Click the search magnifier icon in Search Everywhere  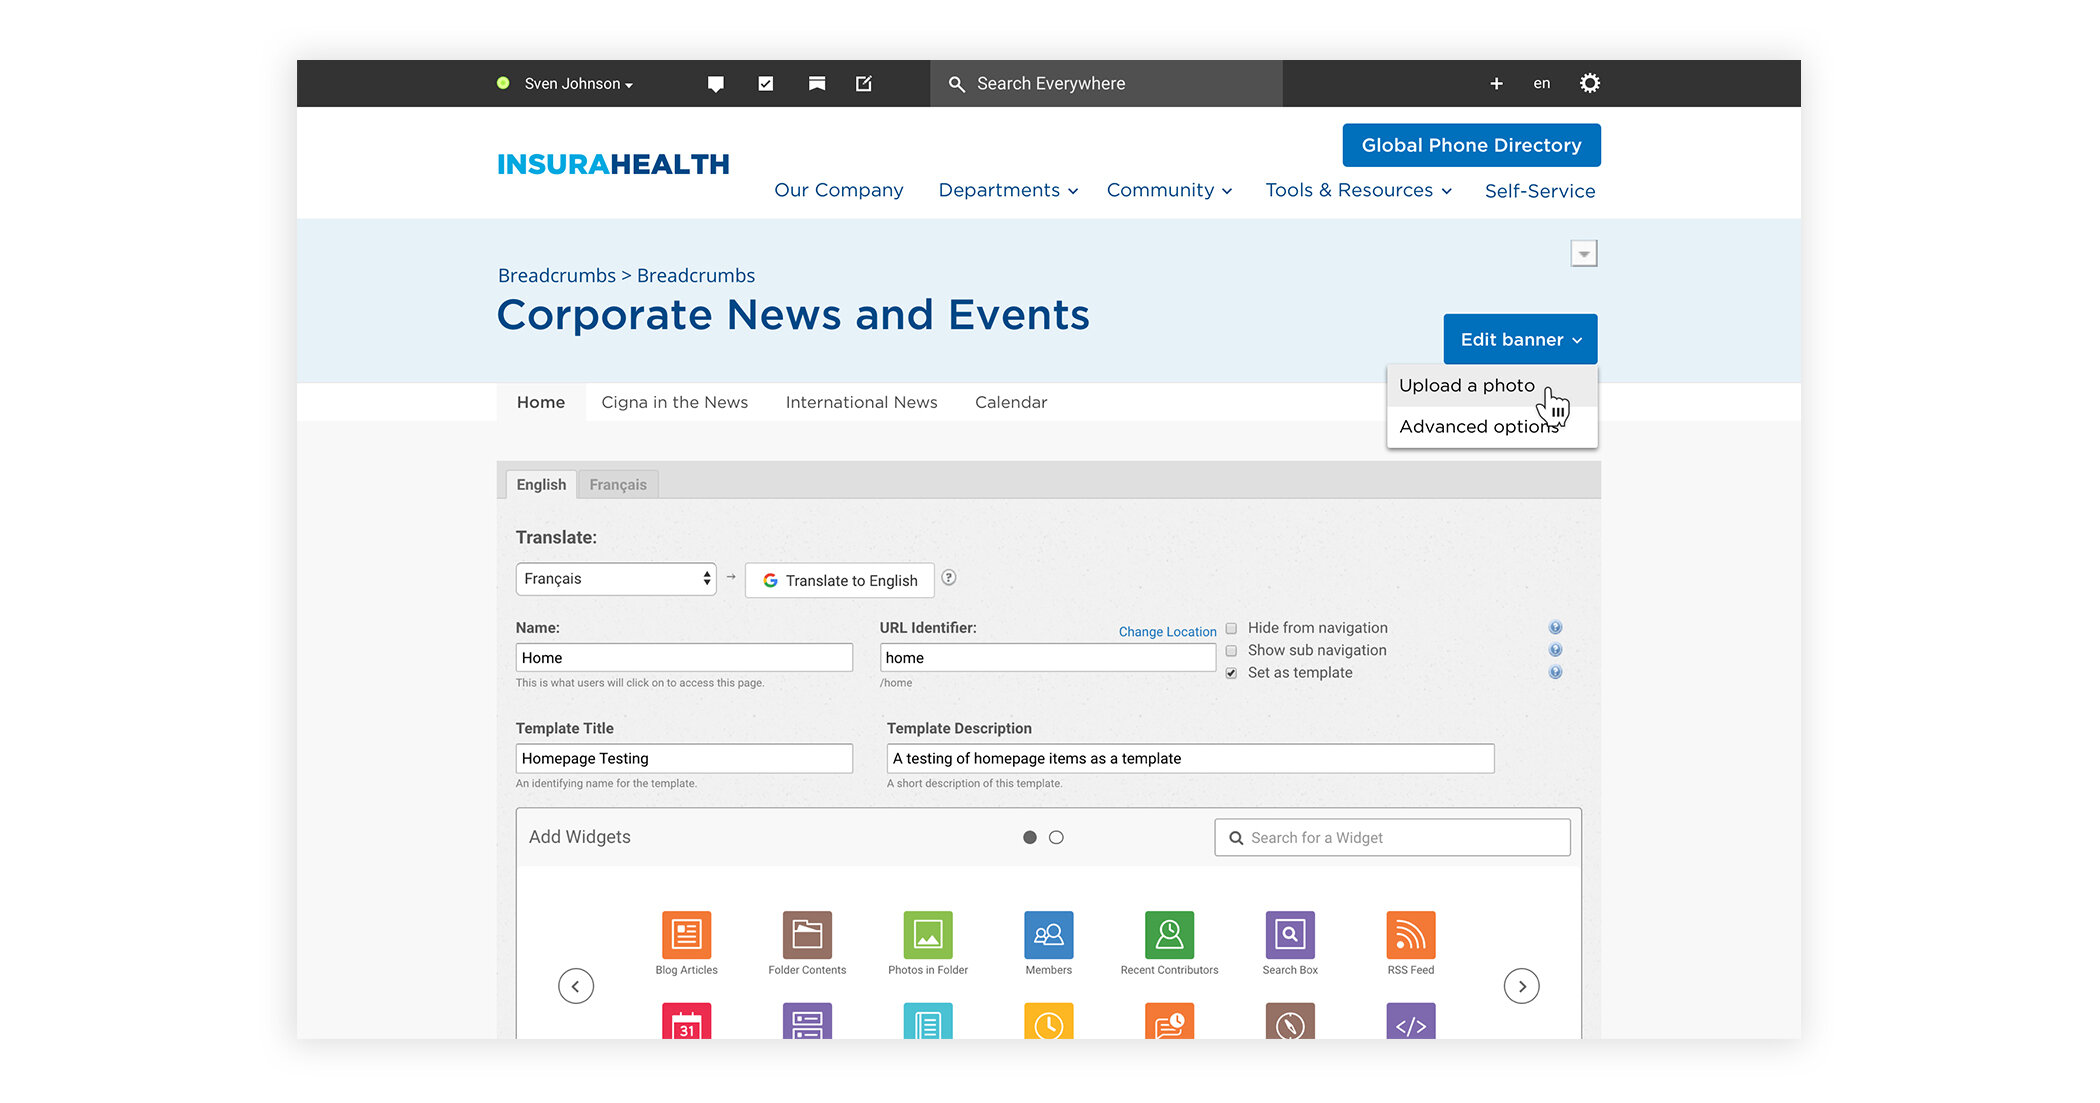(957, 84)
